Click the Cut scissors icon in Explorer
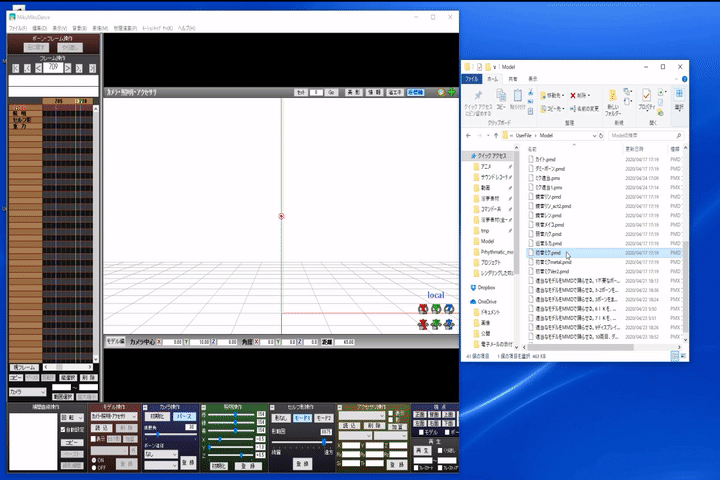 click(531, 92)
